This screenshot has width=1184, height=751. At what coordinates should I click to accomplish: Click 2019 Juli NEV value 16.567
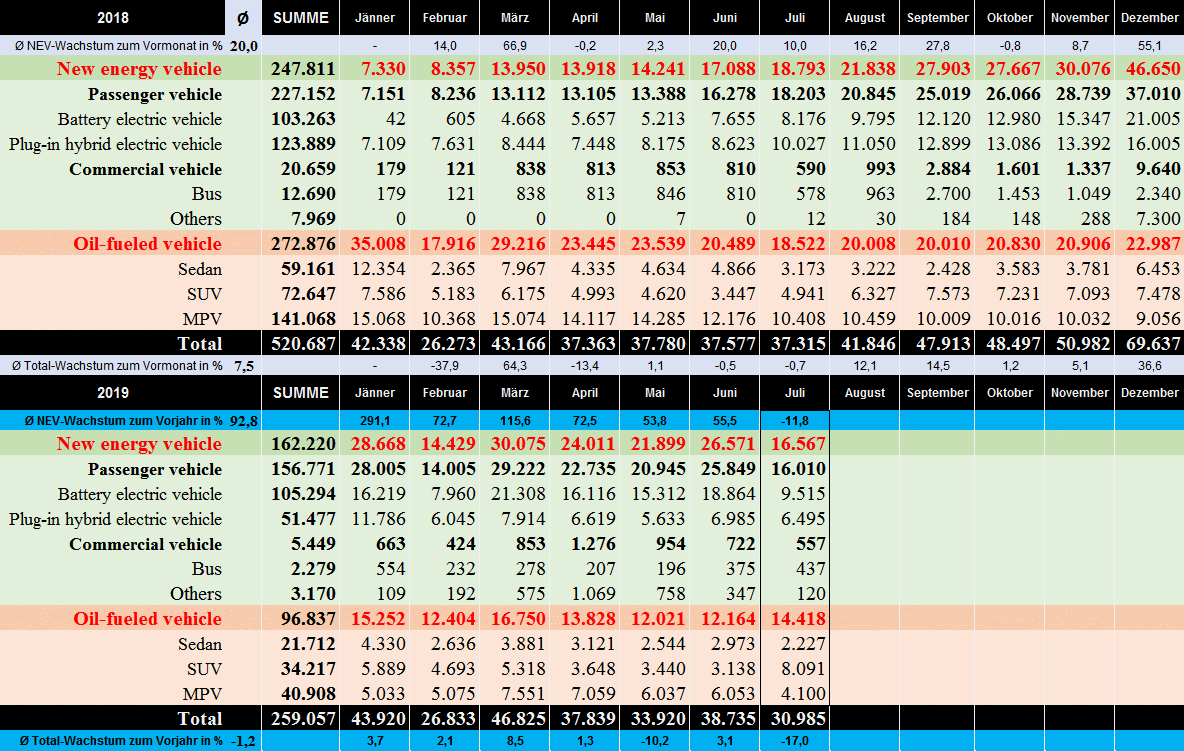click(x=798, y=444)
